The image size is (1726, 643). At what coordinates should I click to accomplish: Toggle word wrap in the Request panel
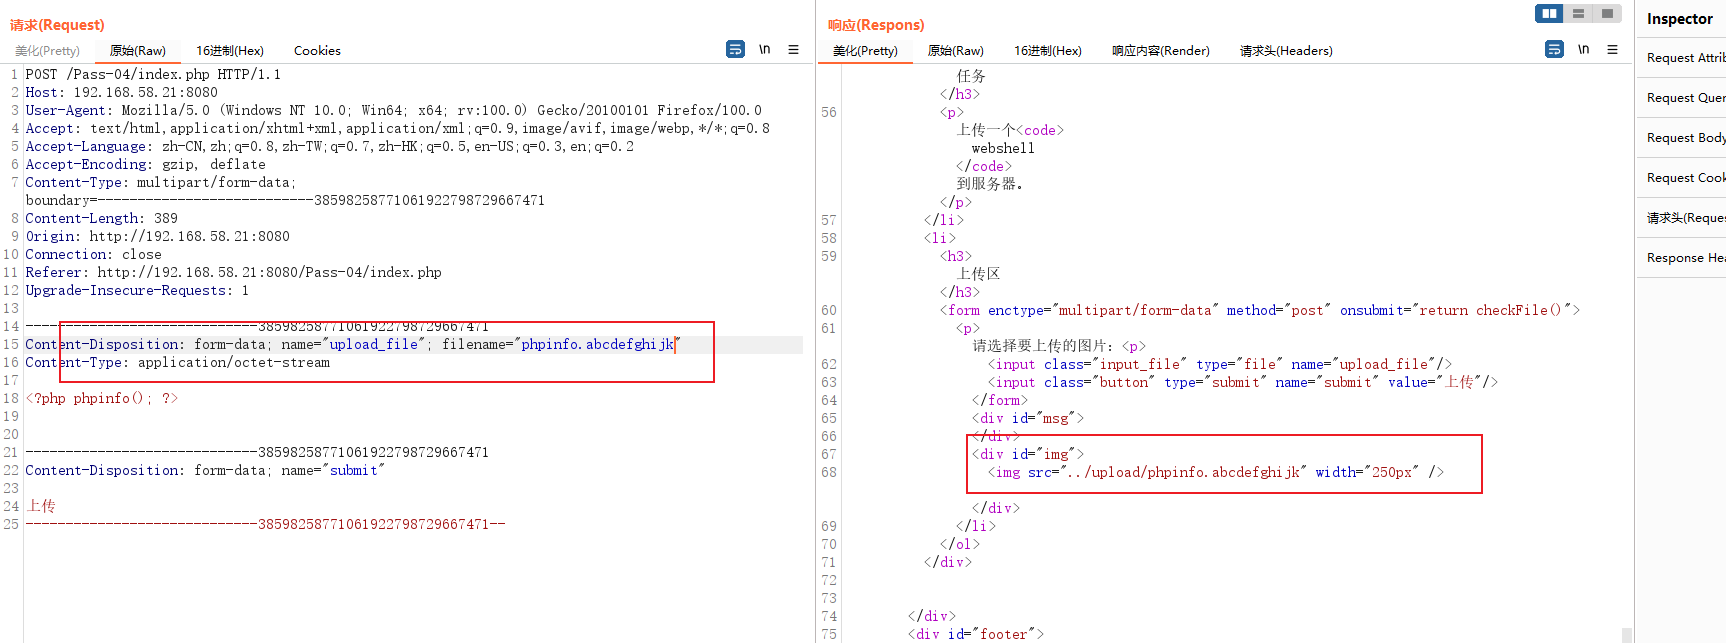click(x=735, y=49)
